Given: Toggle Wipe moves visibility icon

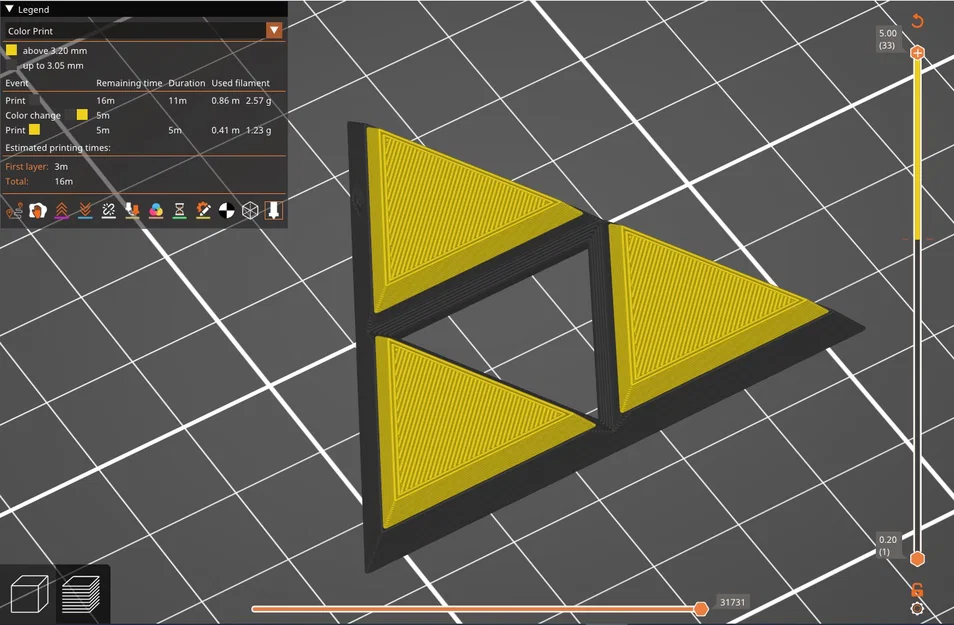Looking at the screenshot, I should [38, 211].
